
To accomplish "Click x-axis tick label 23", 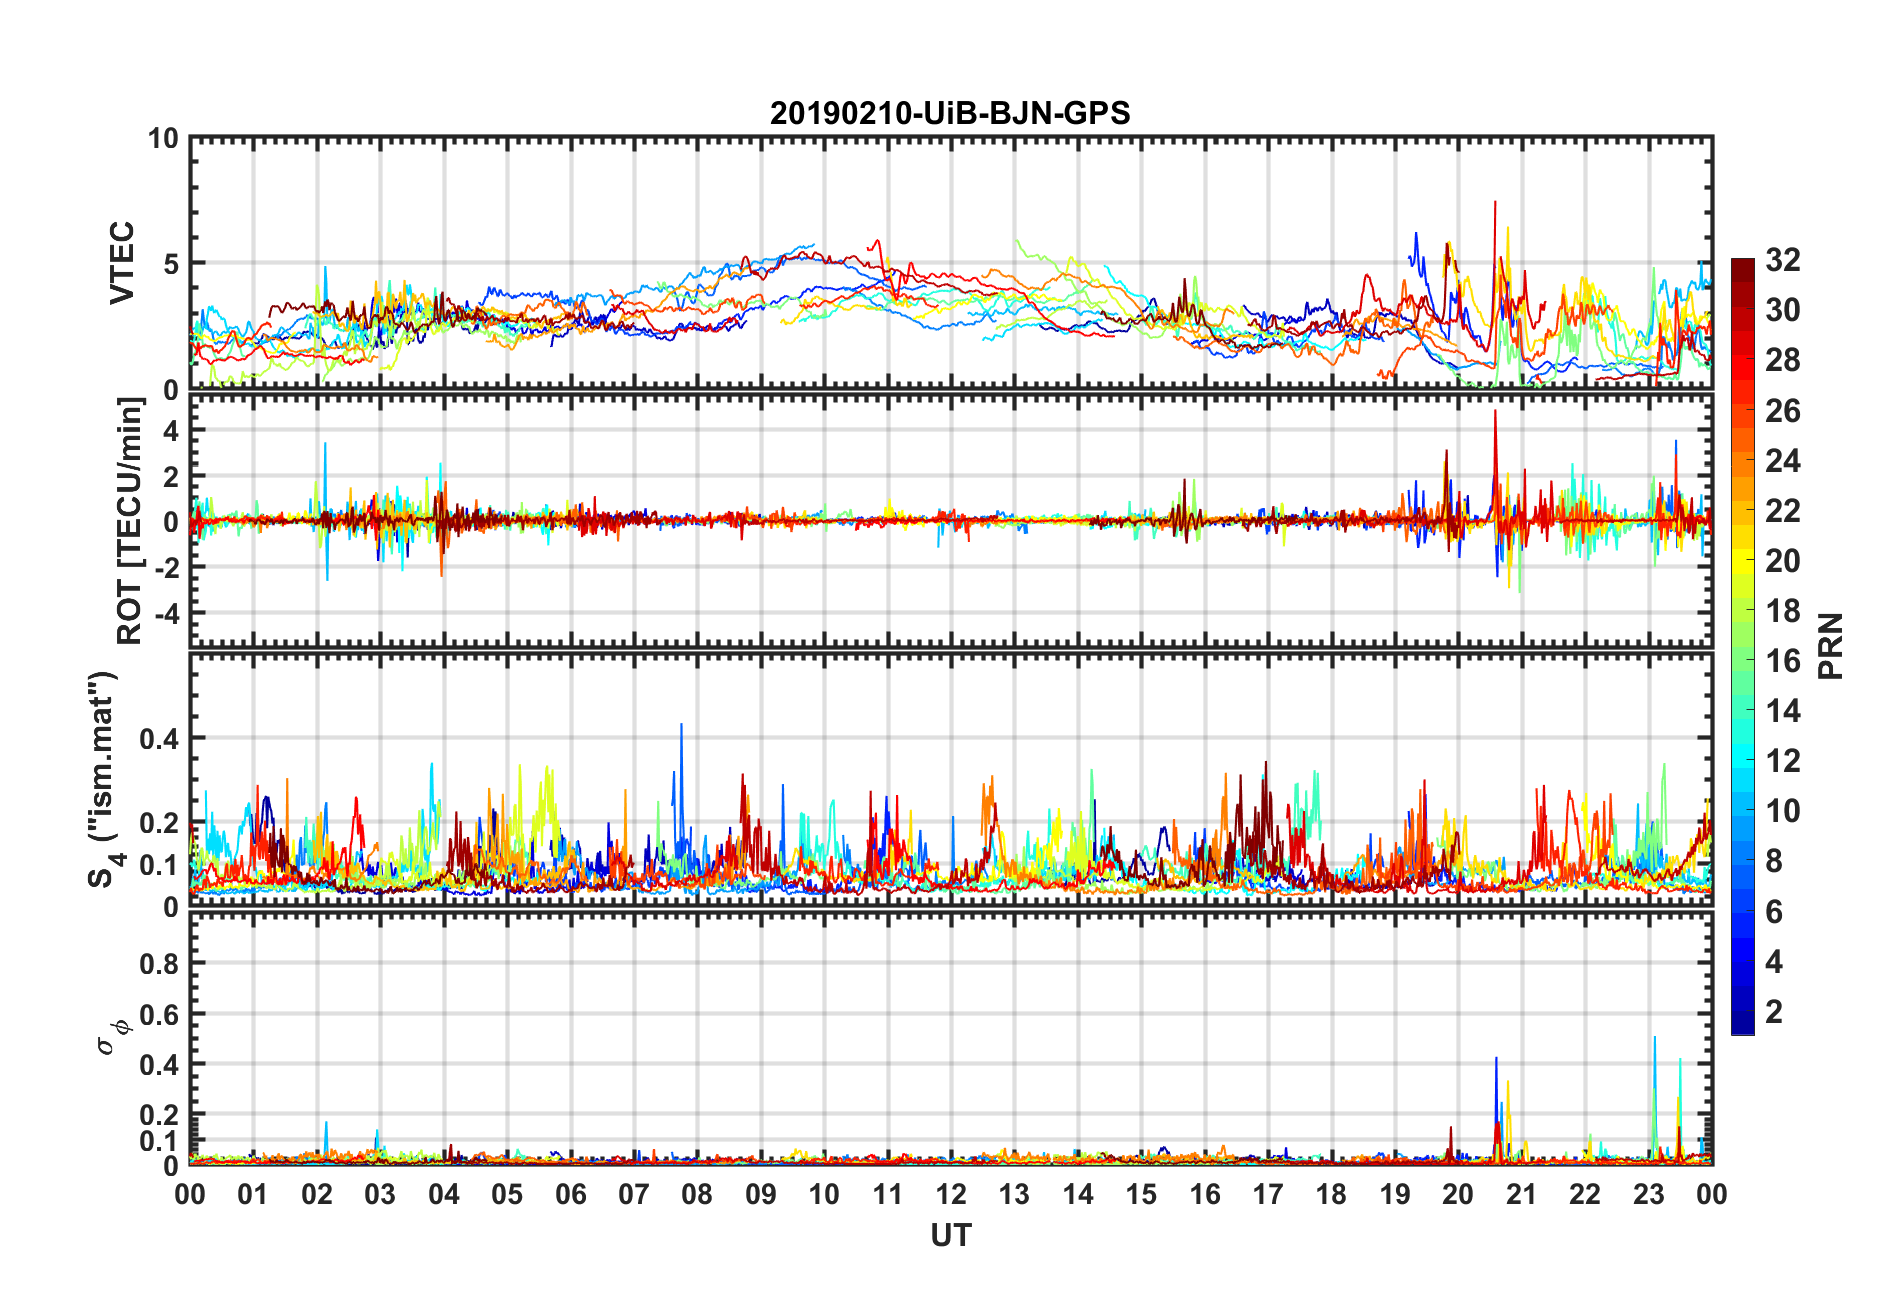I will 1648,1195.
